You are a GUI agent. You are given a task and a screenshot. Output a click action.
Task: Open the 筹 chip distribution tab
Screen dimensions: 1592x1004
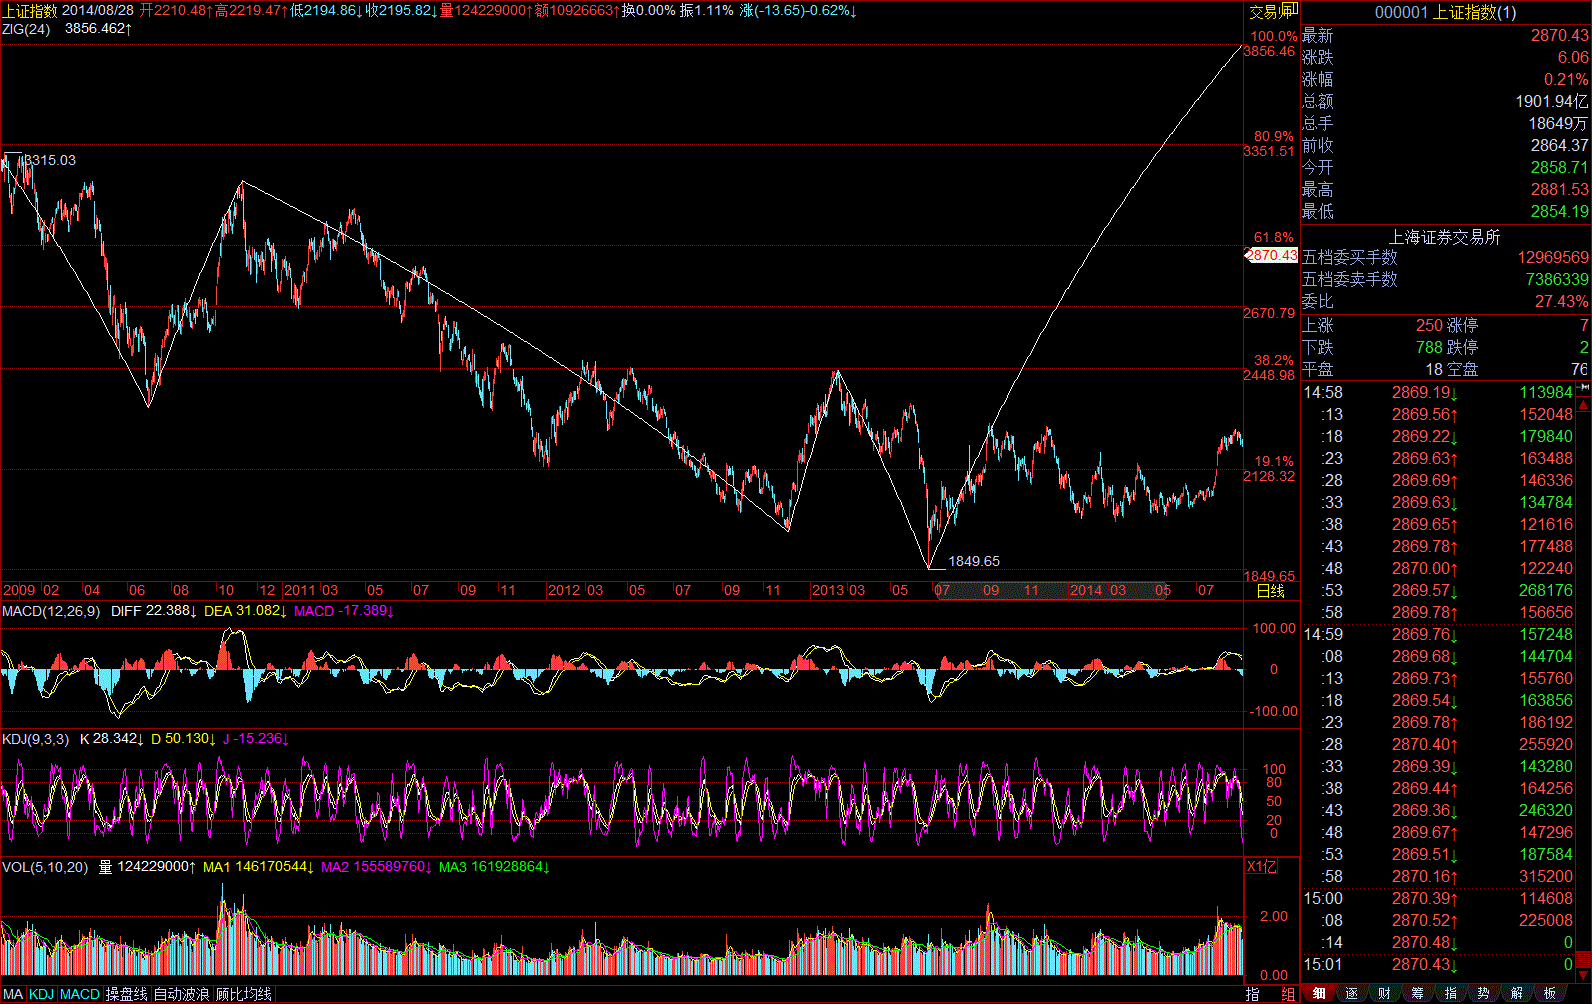(x=1417, y=993)
